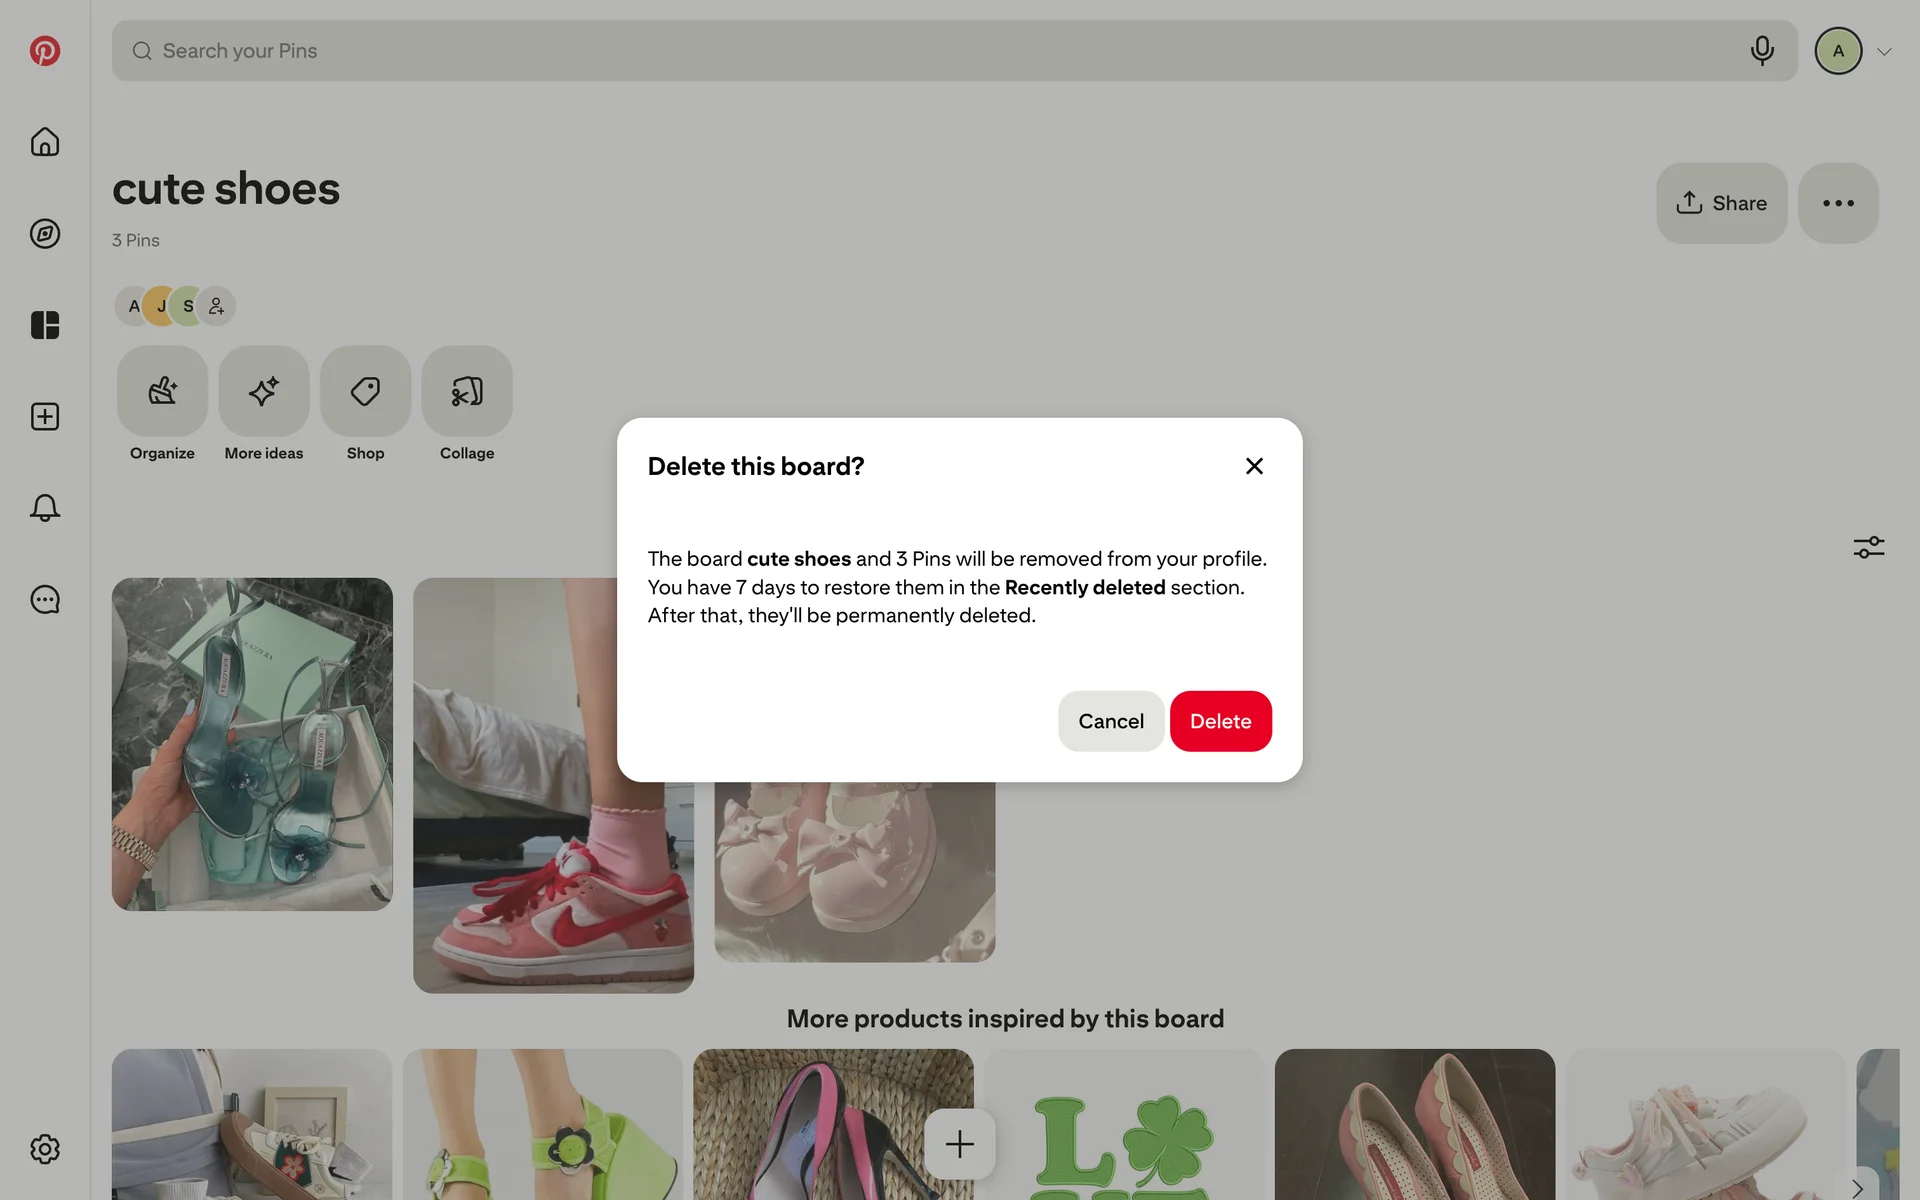
Task: Click the Delete button in dialog
Action: click(x=1220, y=721)
